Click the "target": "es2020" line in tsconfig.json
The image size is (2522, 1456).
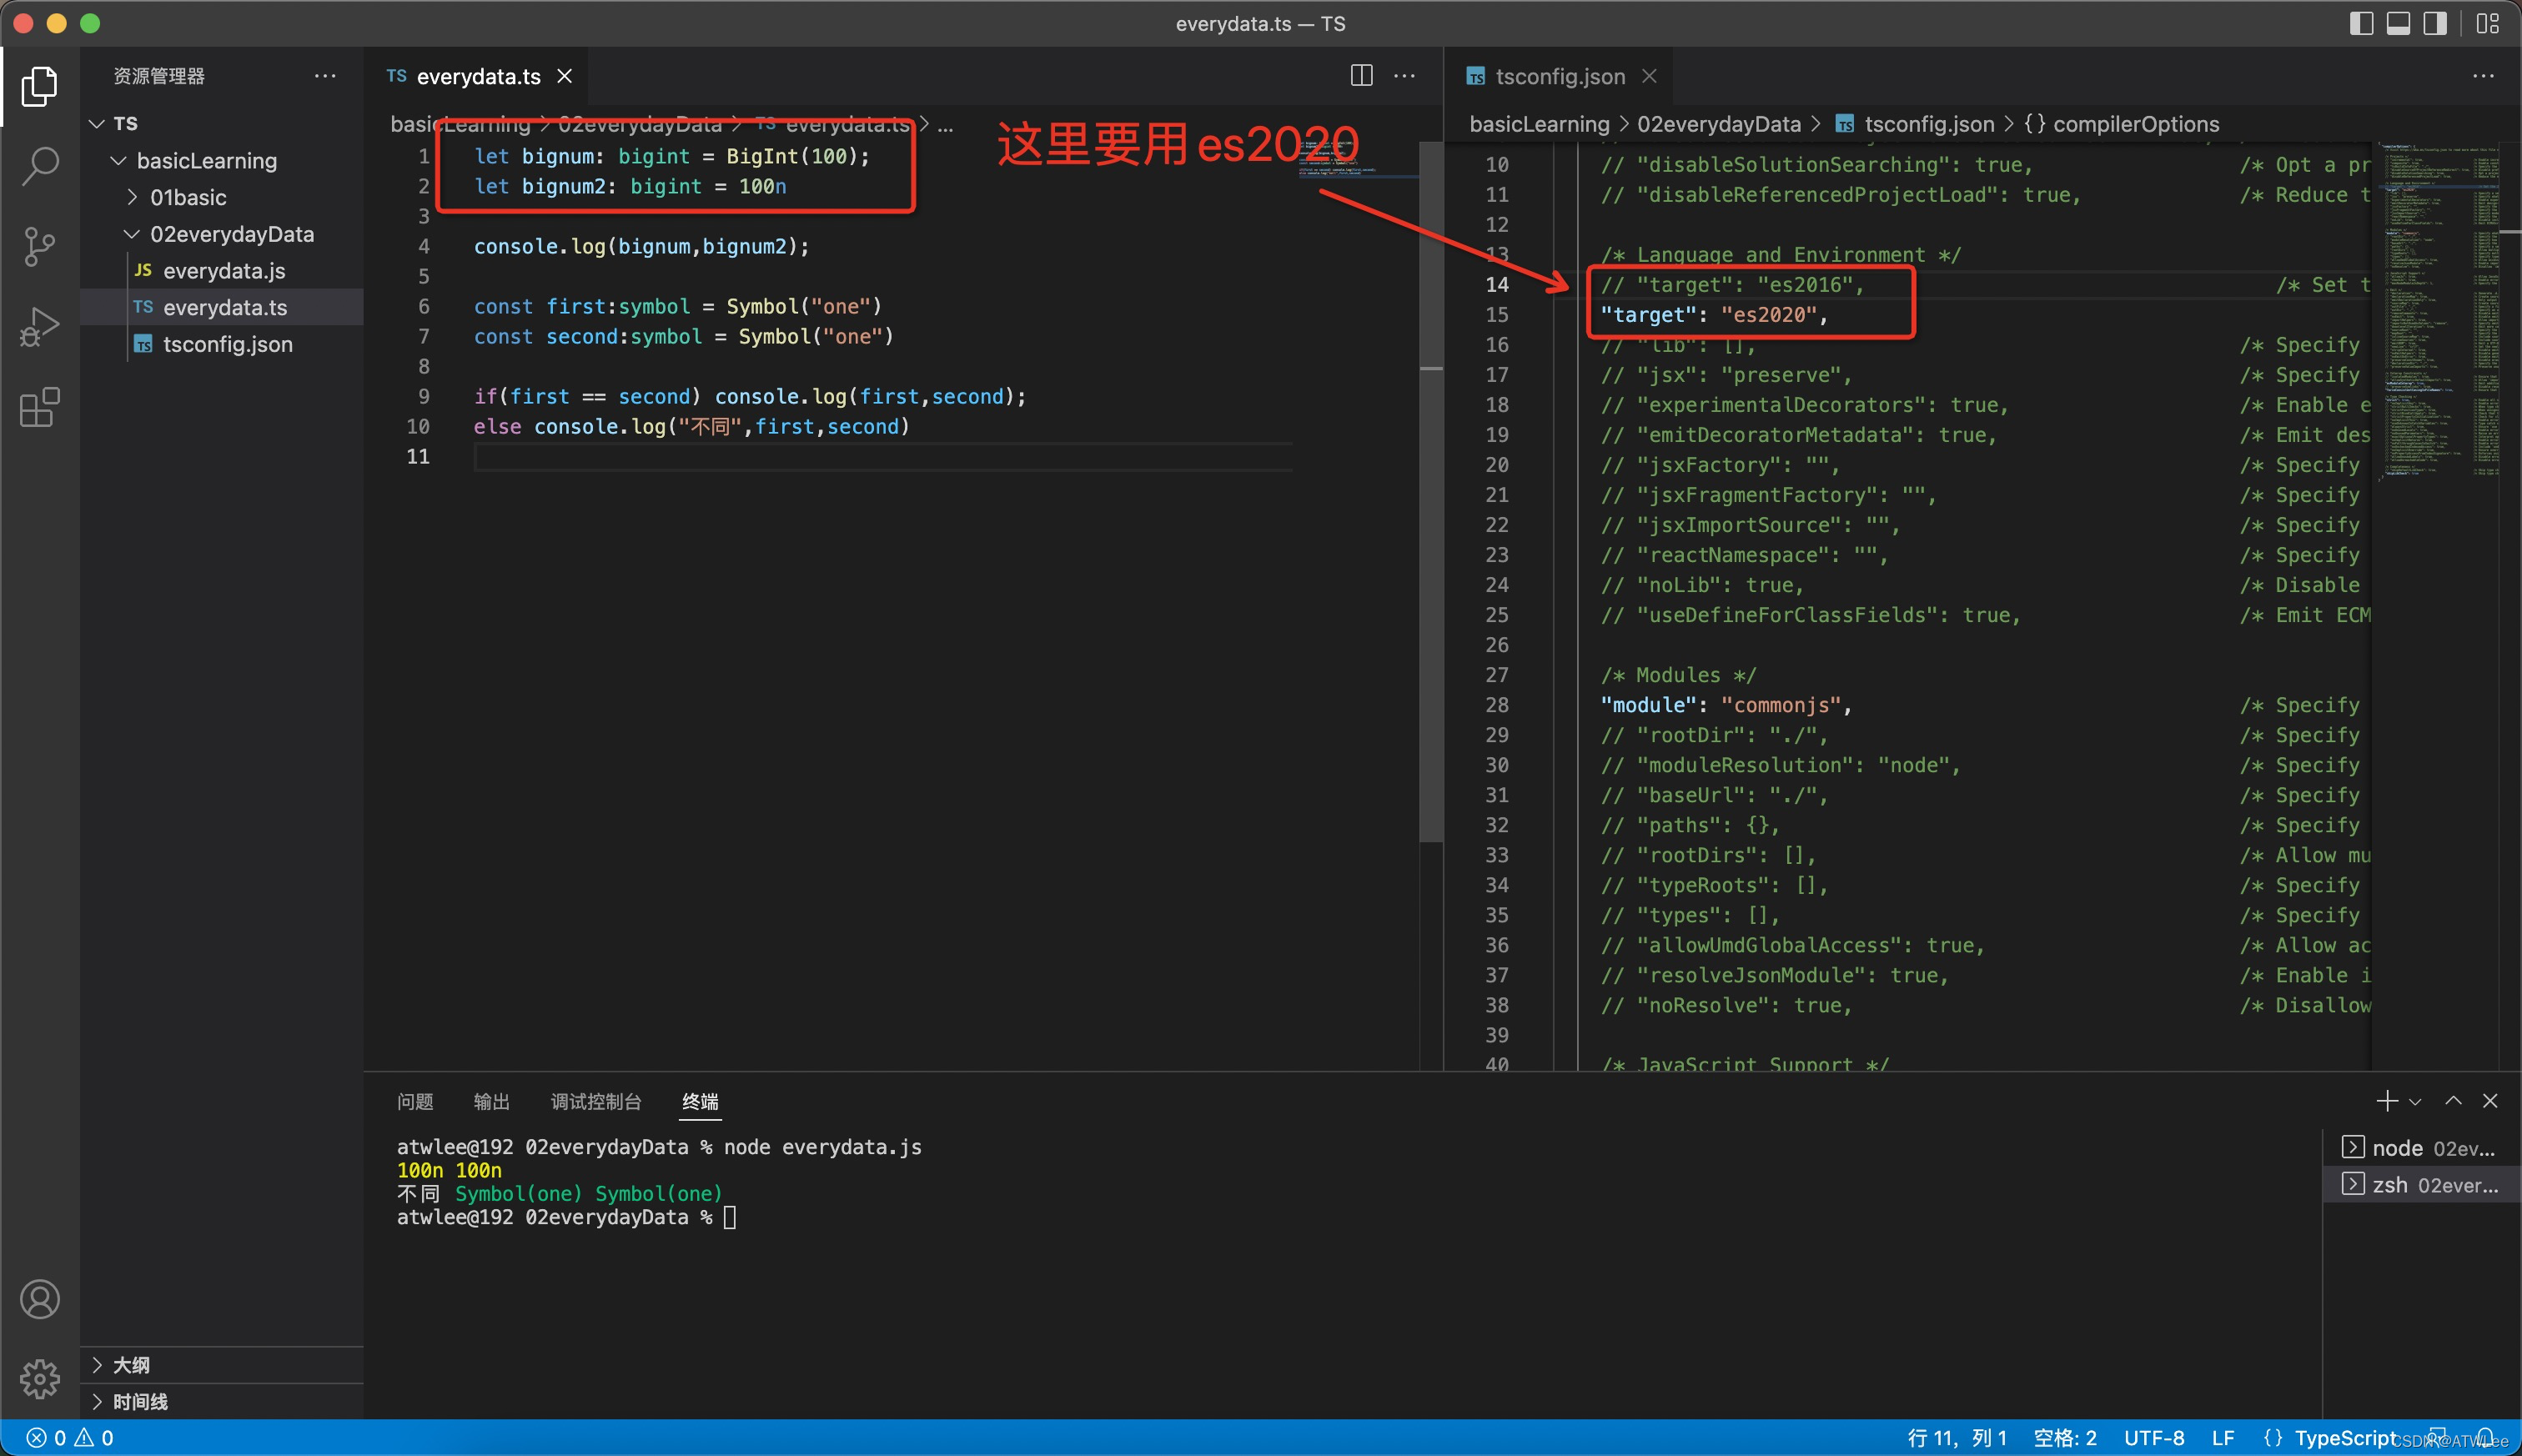pos(1714,315)
